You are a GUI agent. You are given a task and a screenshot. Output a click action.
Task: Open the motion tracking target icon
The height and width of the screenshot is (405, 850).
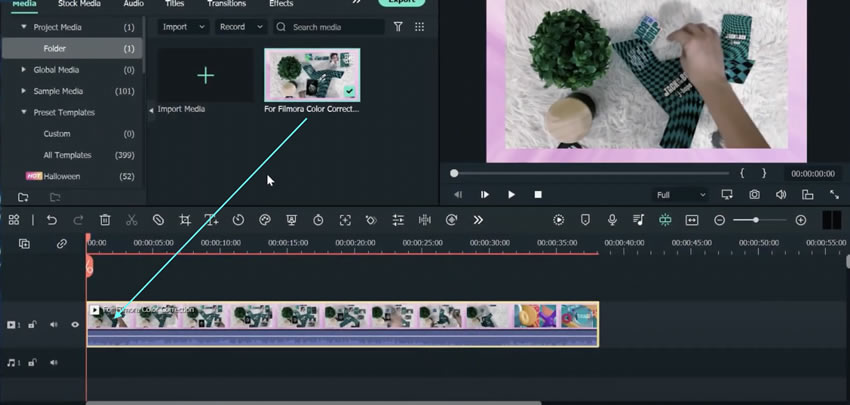point(345,220)
